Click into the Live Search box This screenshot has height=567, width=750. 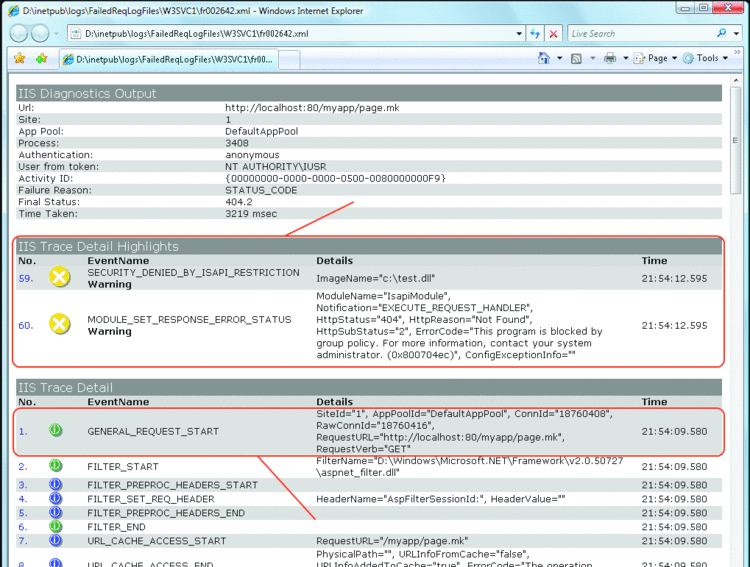(x=641, y=33)
